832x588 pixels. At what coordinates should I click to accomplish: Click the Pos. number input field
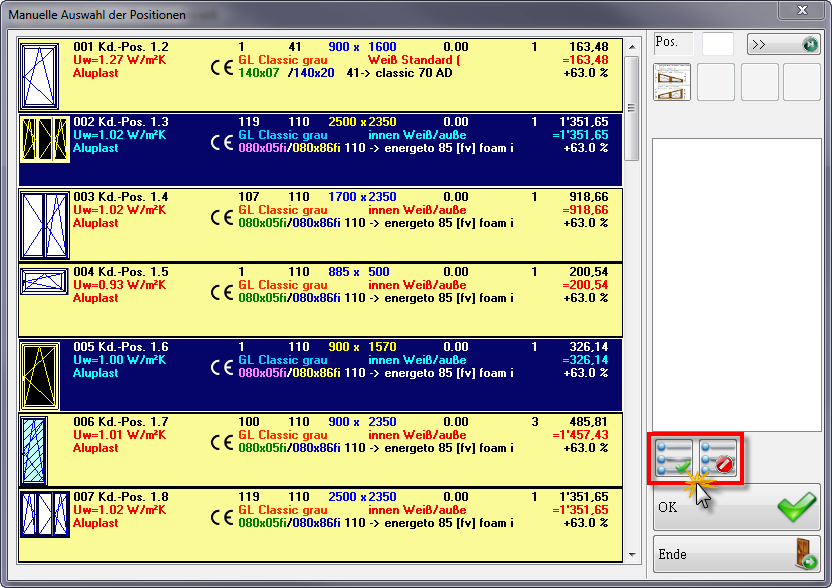coord(718,44)
